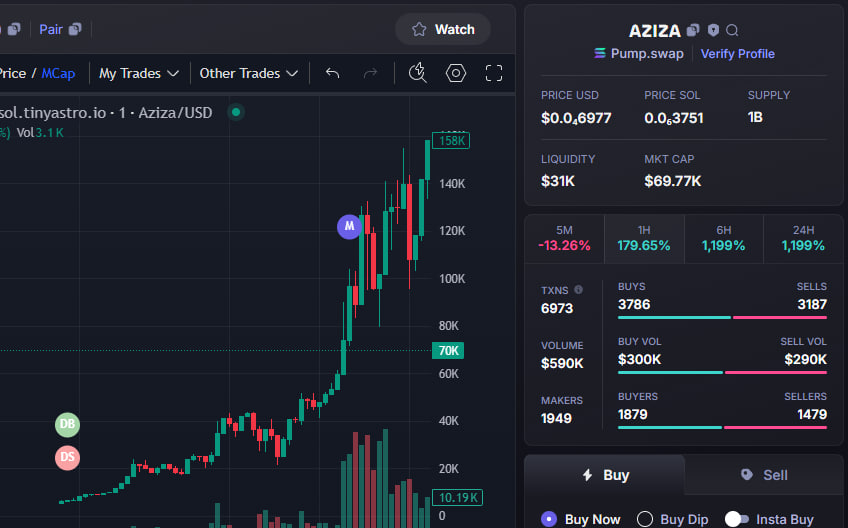Click the buy vol versus sell vol bar
The width and height of the screenshot is (848, 528).
[723, 372]
